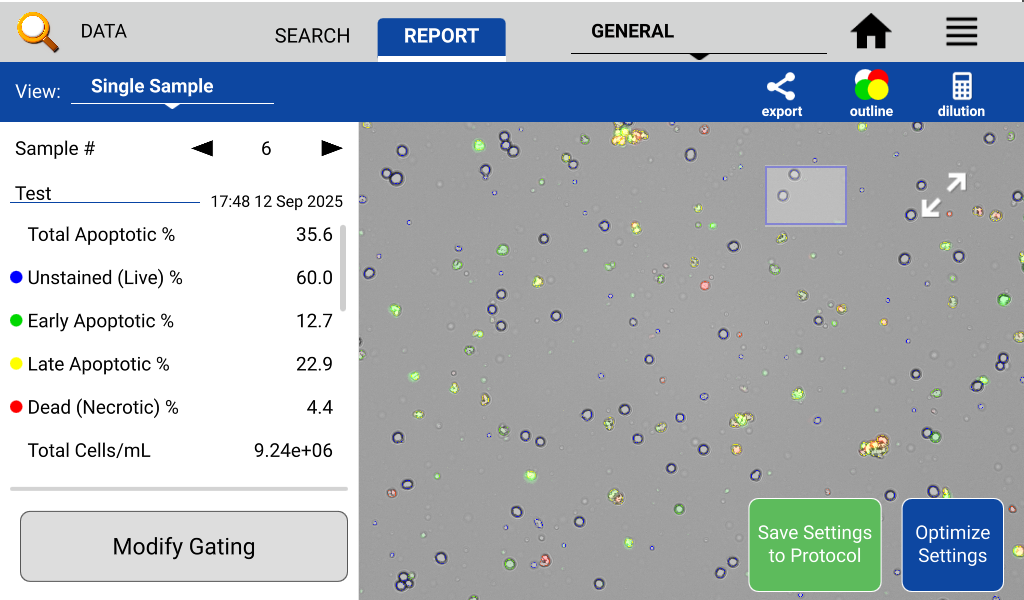Open the hamburger menu

tap(961, 32)
